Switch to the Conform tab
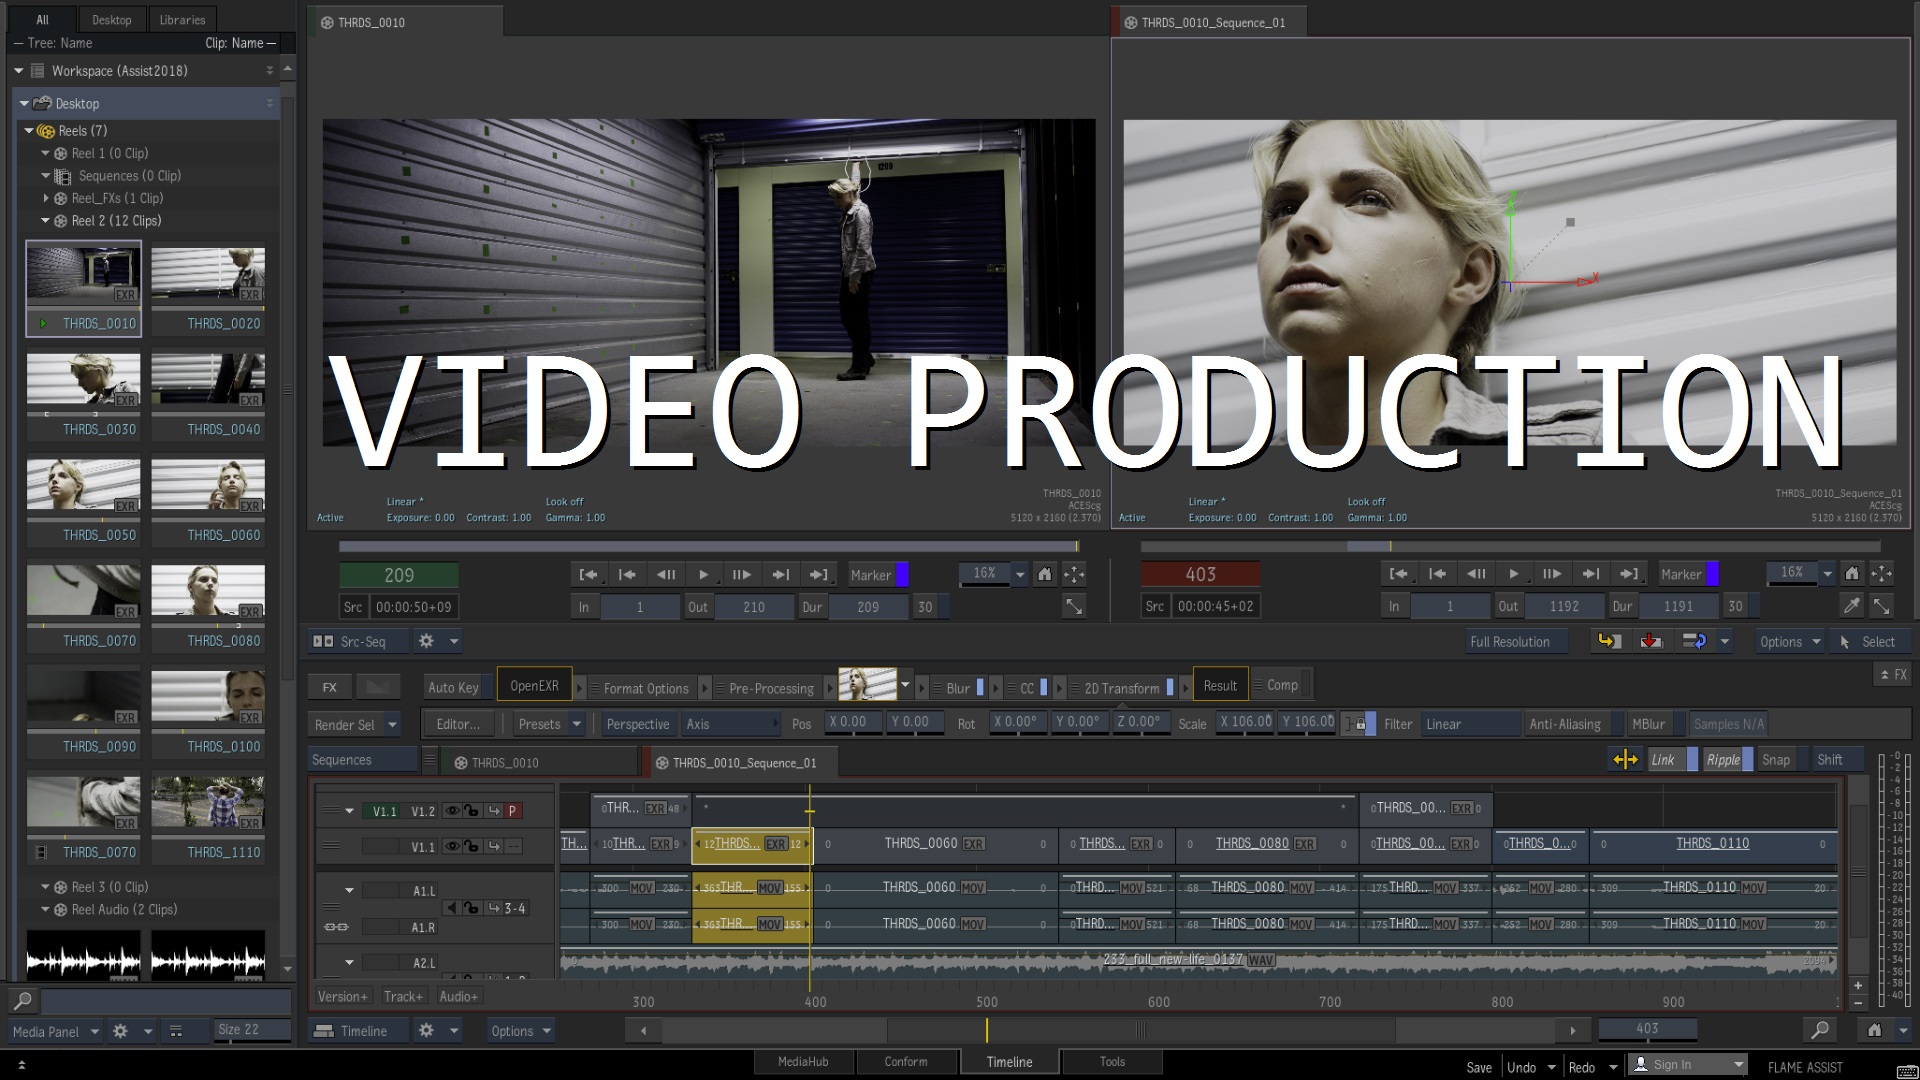The height and width of the screenshot is (1080, 1920). click(906, 1062)
